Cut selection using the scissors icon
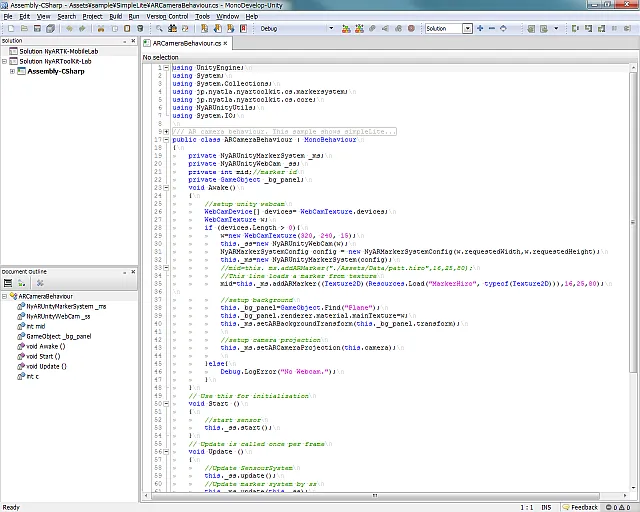 pyautogui.click(x=101, y=29)
